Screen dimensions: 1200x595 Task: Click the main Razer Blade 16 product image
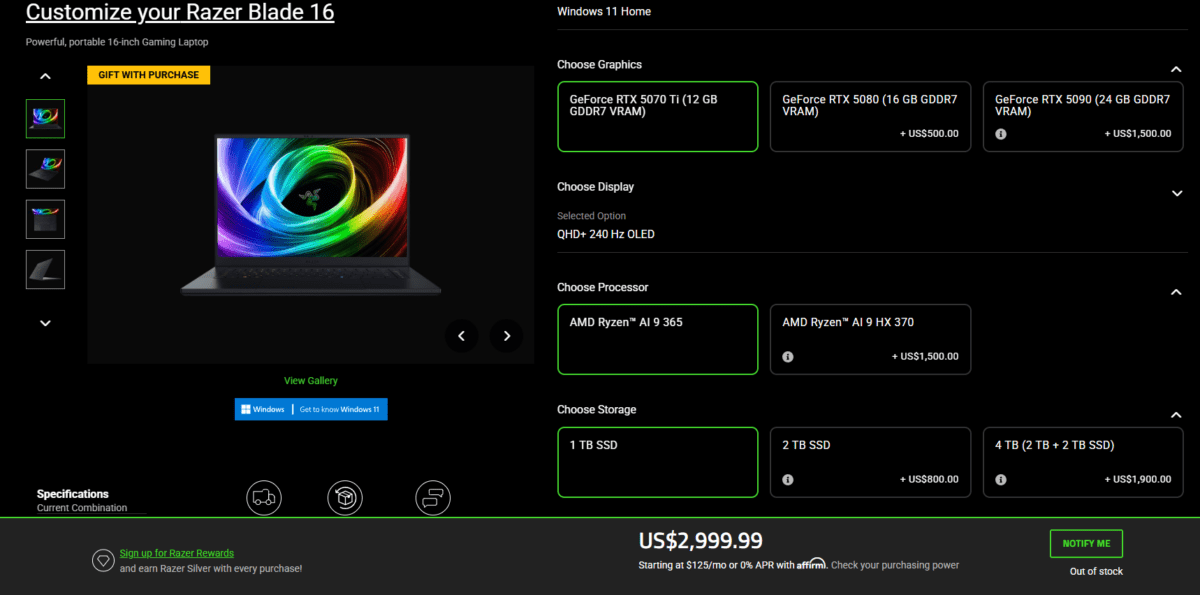pyautogui.click(x=311, y=215)
